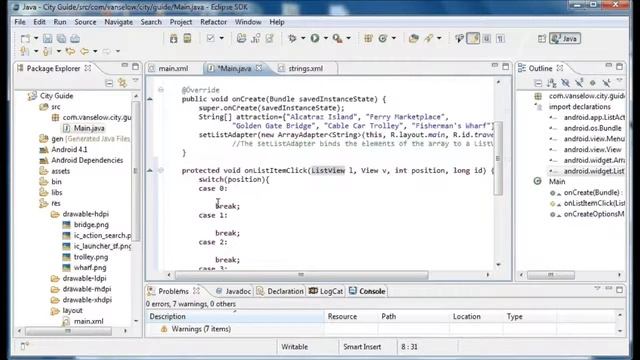
Task: Open the Android Virtual Device Manager icon
Action: (187, 38)
